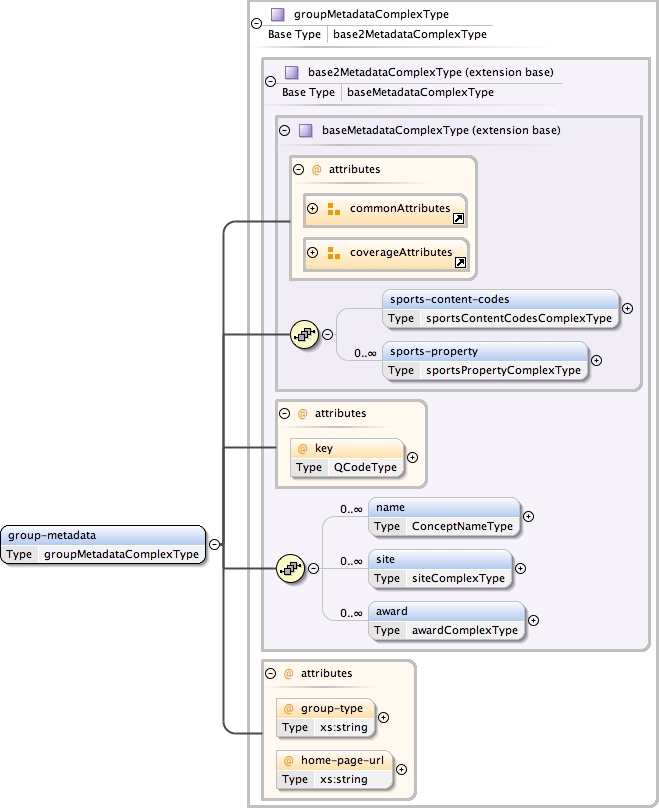Viewport: 659px width, 808px height.
Task: Expand the commonAttributes group
Action: pos(313,209)
